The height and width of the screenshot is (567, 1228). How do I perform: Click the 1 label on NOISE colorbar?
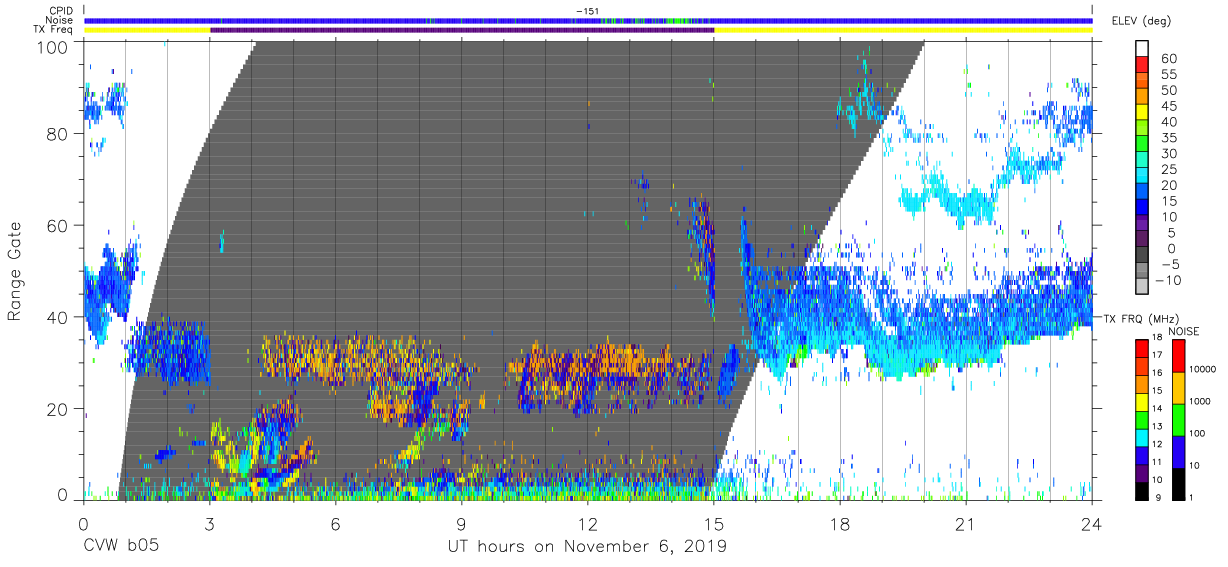(1192, 497)
